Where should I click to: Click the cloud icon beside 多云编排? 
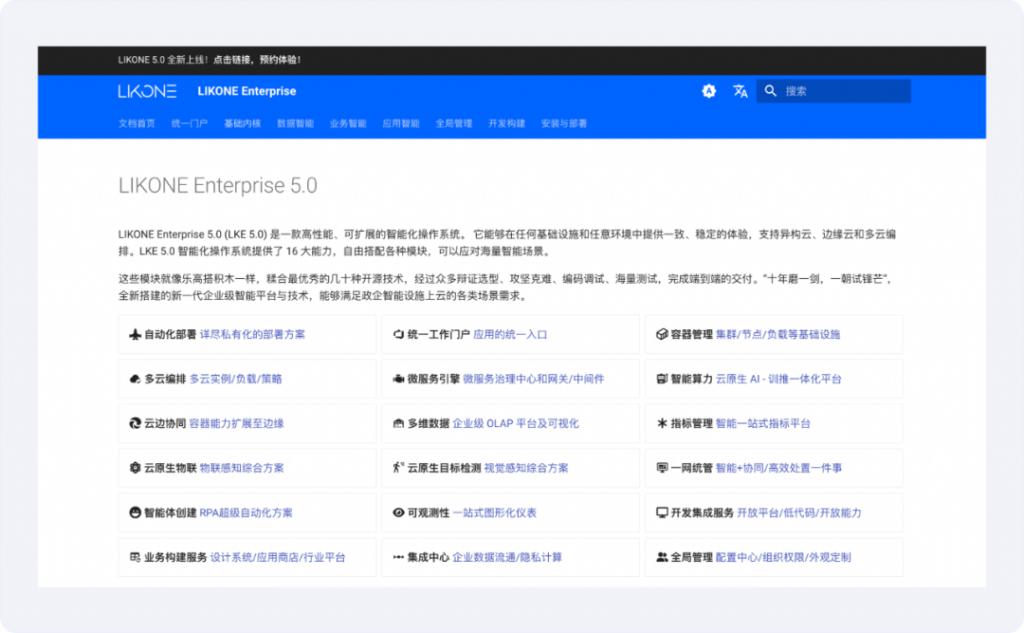pos(135,379)
